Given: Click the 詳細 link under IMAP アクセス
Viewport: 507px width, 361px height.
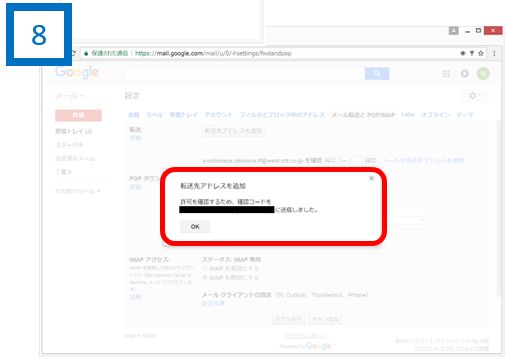Looking at the screenshot, I should click(135, 297).
